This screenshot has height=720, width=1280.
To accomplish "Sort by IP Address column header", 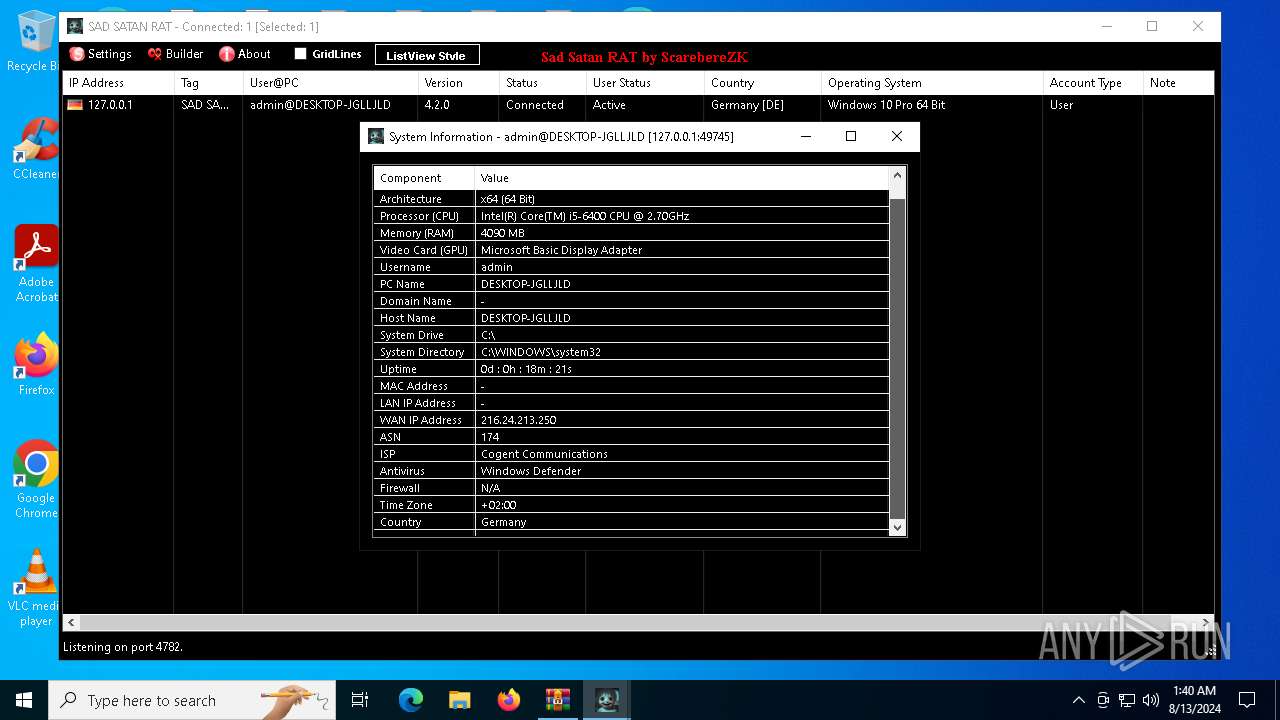I will [x=118, y=83].
